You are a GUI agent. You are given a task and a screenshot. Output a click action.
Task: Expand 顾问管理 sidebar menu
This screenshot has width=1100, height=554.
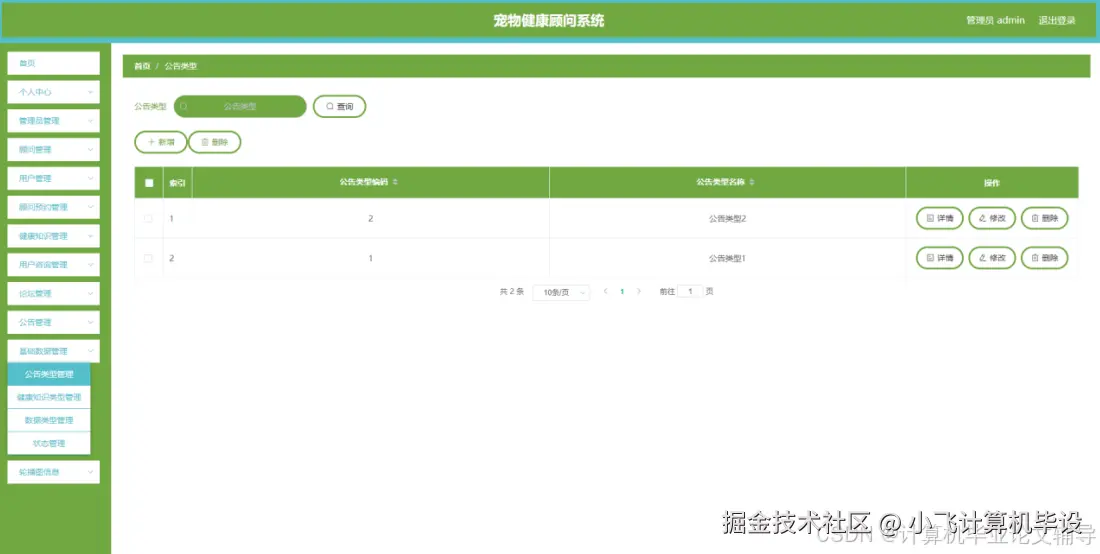(x=53, y=149)
